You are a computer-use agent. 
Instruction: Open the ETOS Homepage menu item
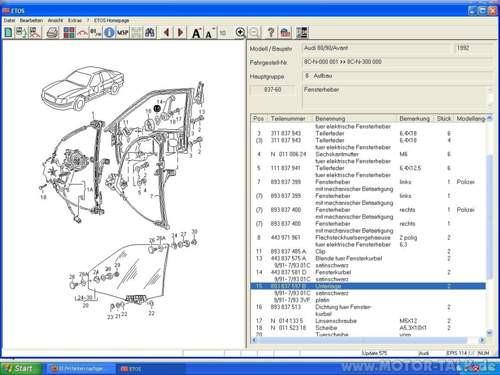[x=111, y=20]
